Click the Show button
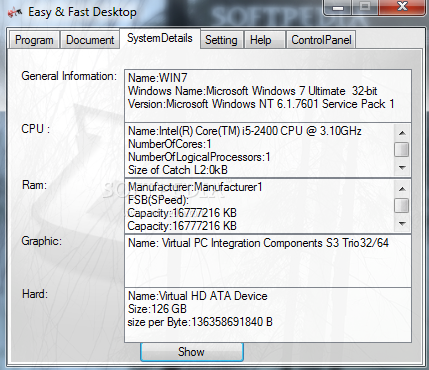 (192, 352)
